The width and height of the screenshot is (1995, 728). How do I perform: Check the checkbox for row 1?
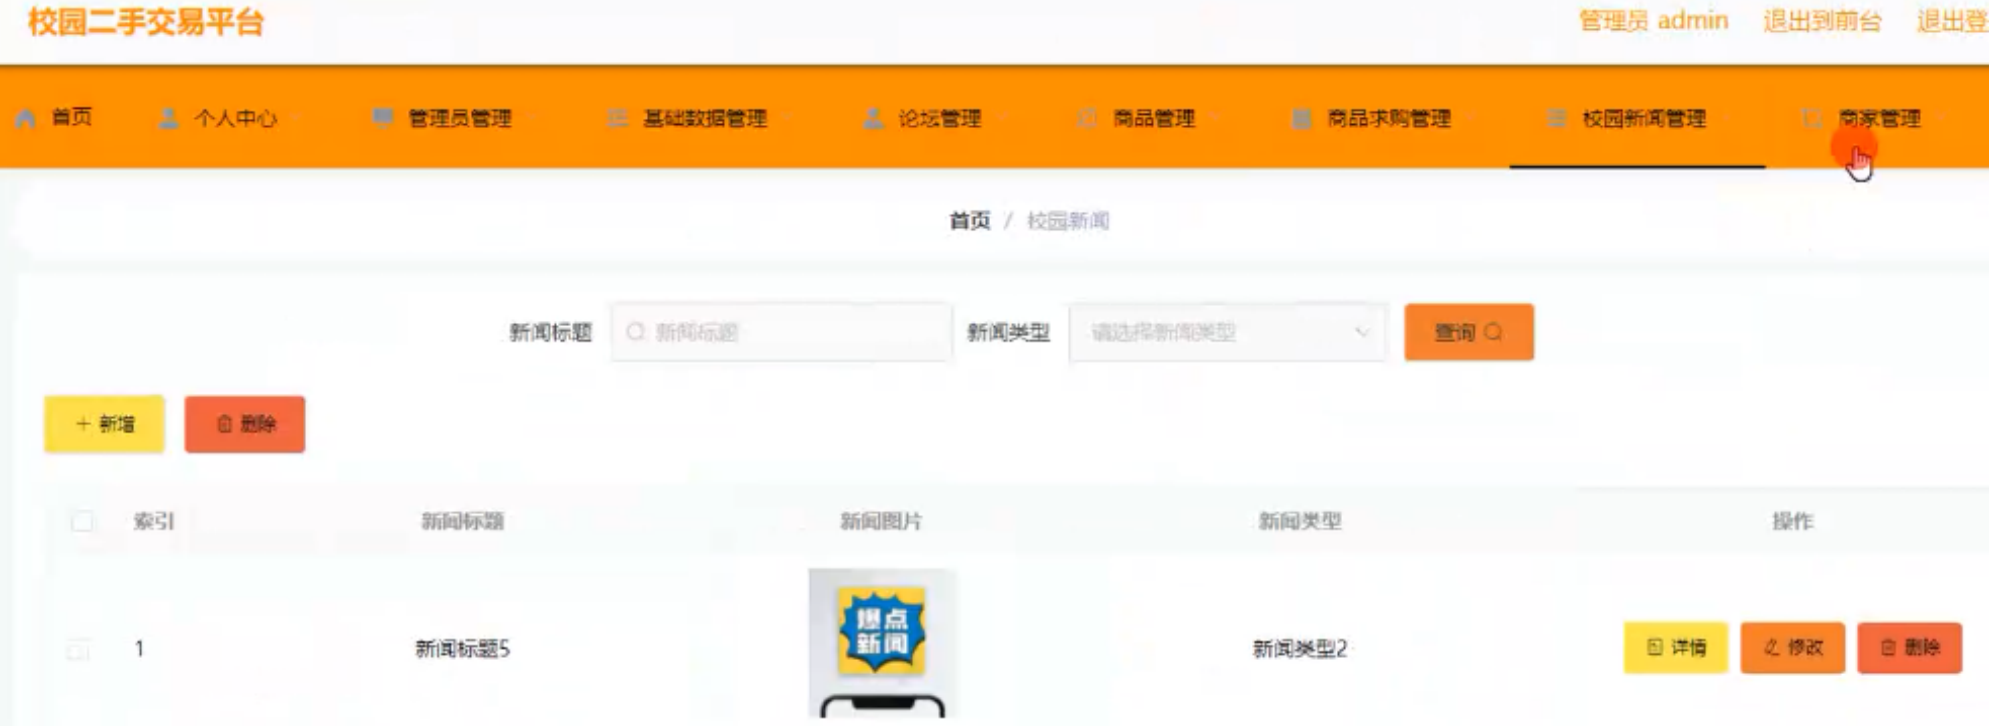[78, 650]
